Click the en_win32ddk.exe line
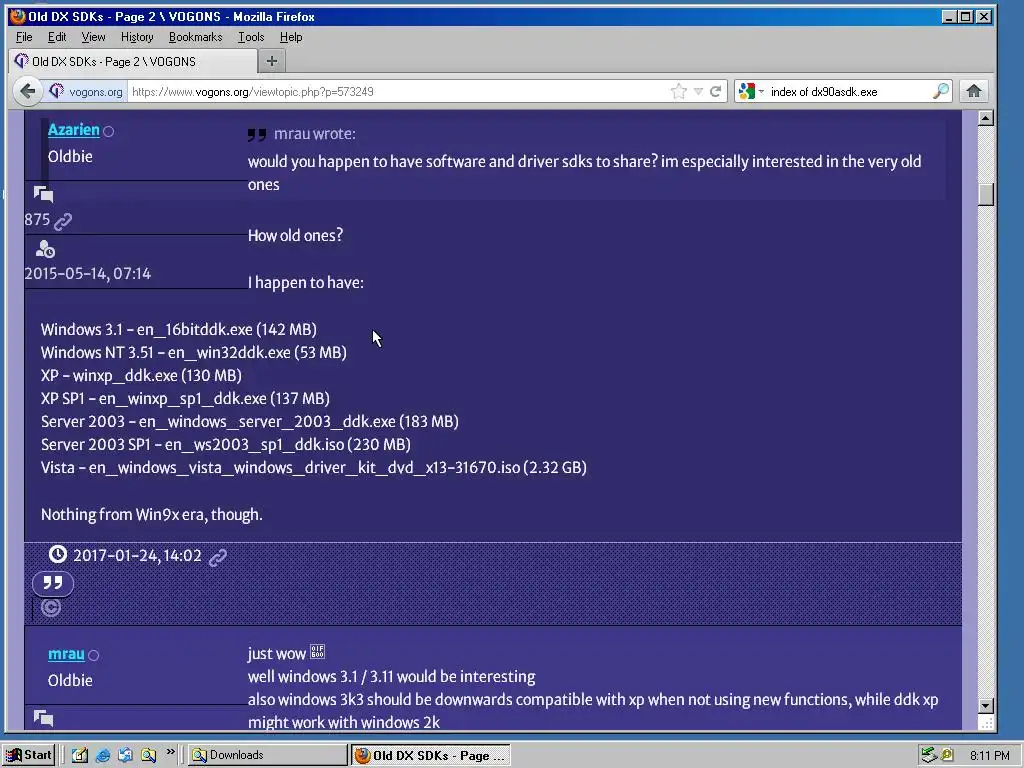1024x768 pixels. 193,352
